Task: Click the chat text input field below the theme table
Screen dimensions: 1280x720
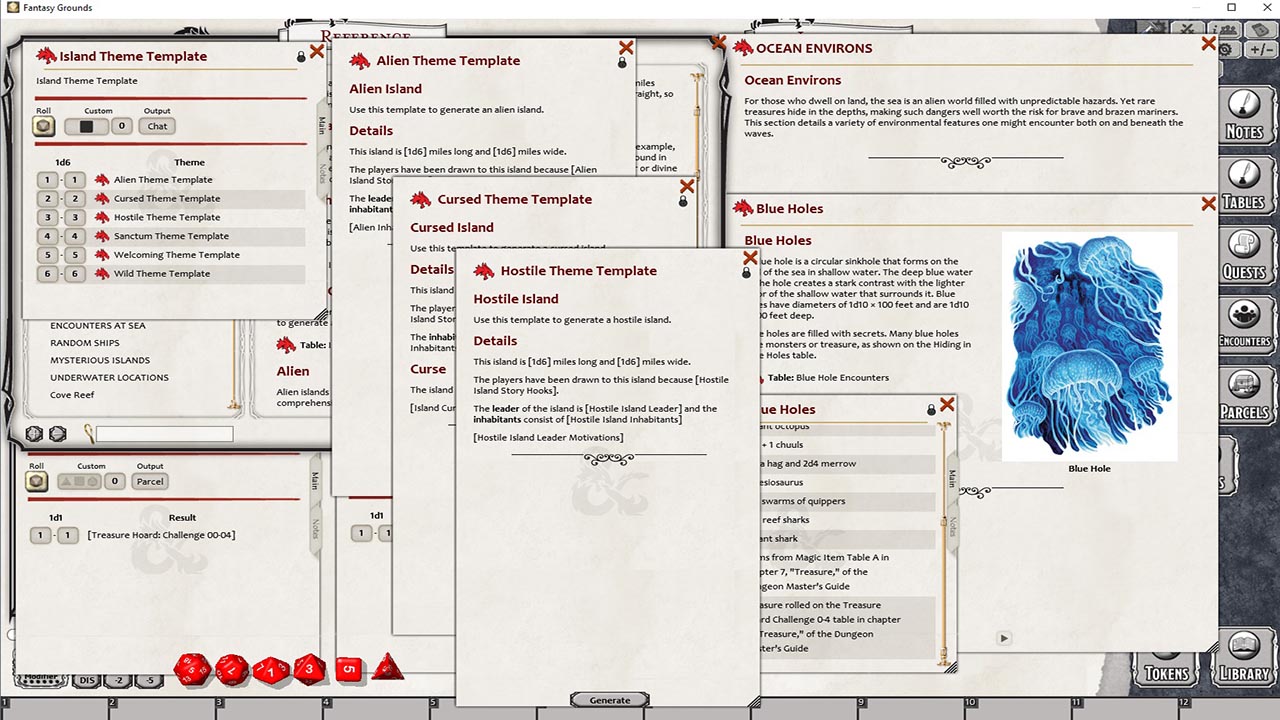Action: [x=165, y=433]
